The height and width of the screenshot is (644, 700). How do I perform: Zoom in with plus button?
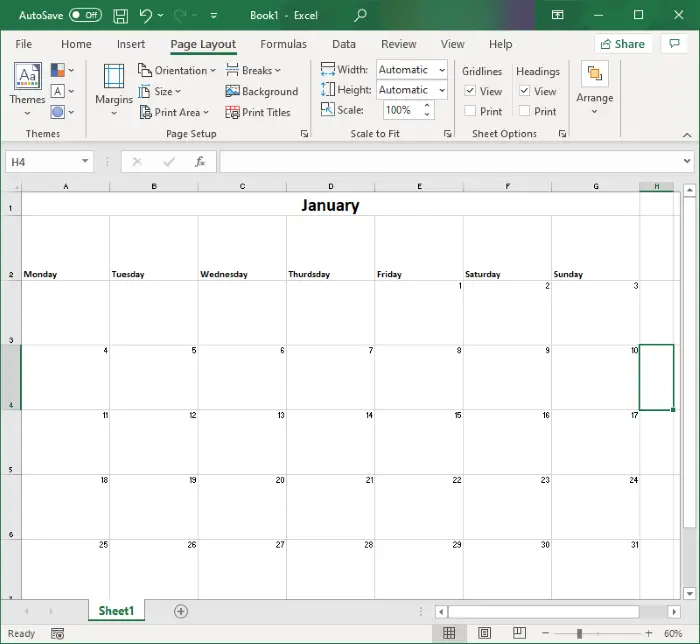pyautogui.click(x=649, y=633)
